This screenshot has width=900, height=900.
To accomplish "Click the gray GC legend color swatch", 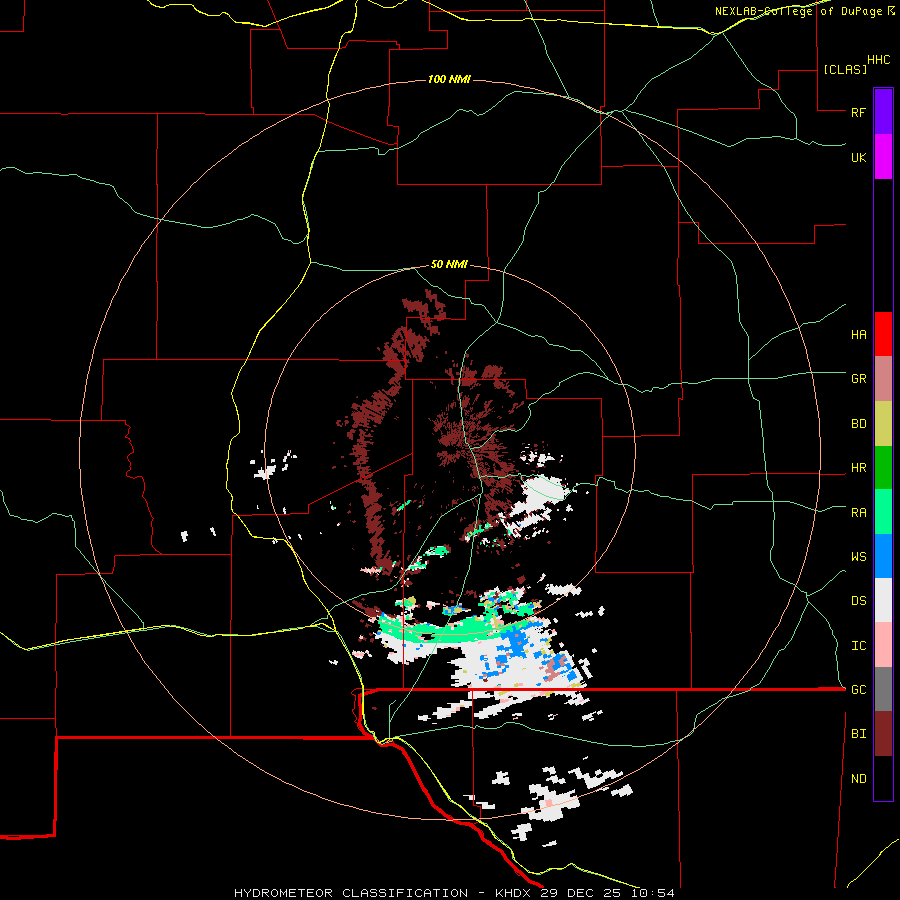I will (883, 689).
